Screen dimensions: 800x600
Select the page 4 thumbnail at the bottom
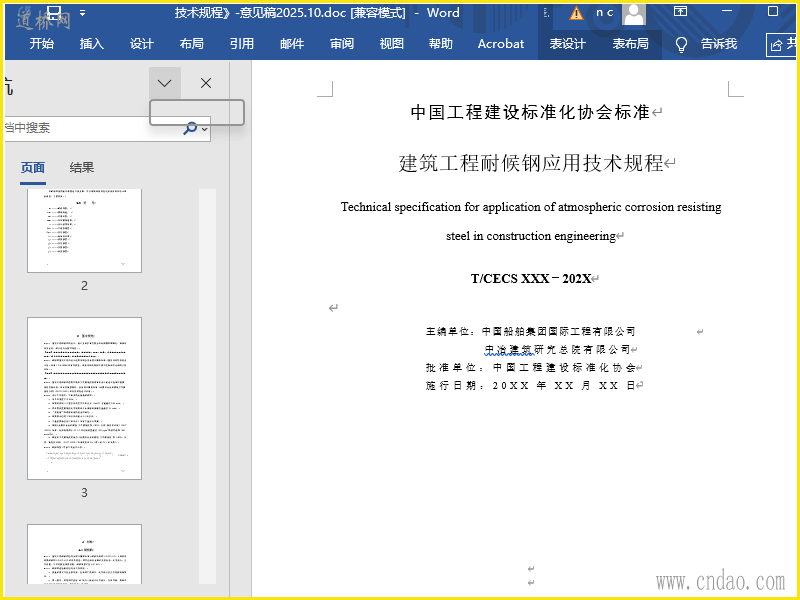(x=84, y=554)
